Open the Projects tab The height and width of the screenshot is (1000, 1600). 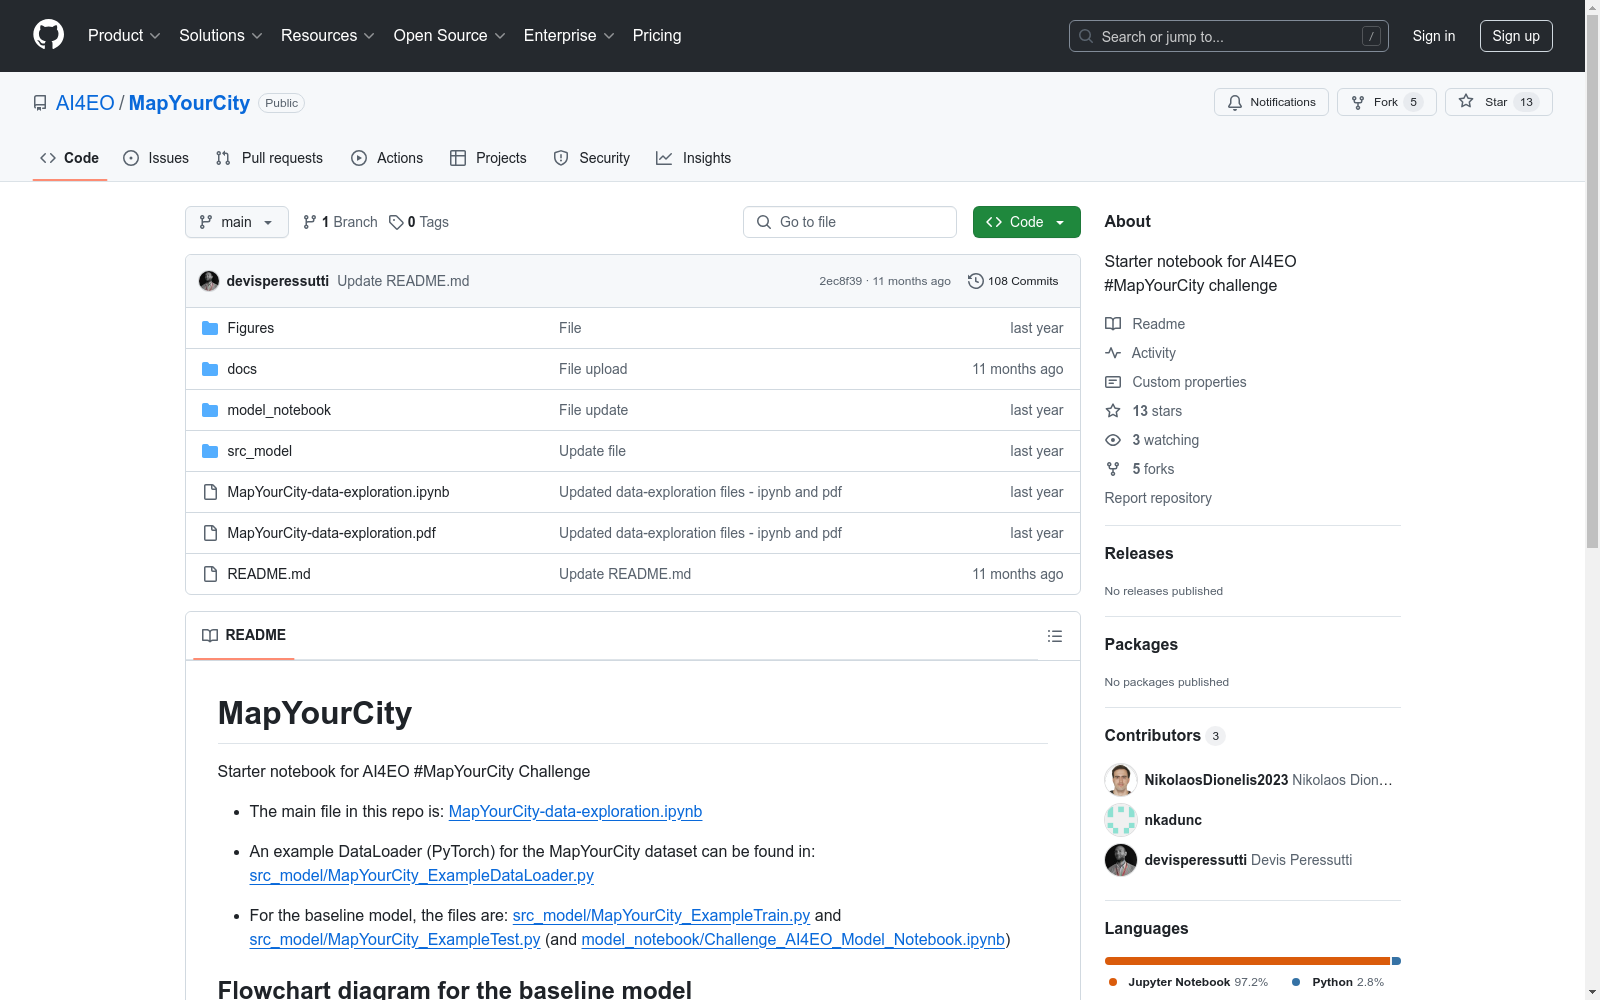click(x=488, y=158)
